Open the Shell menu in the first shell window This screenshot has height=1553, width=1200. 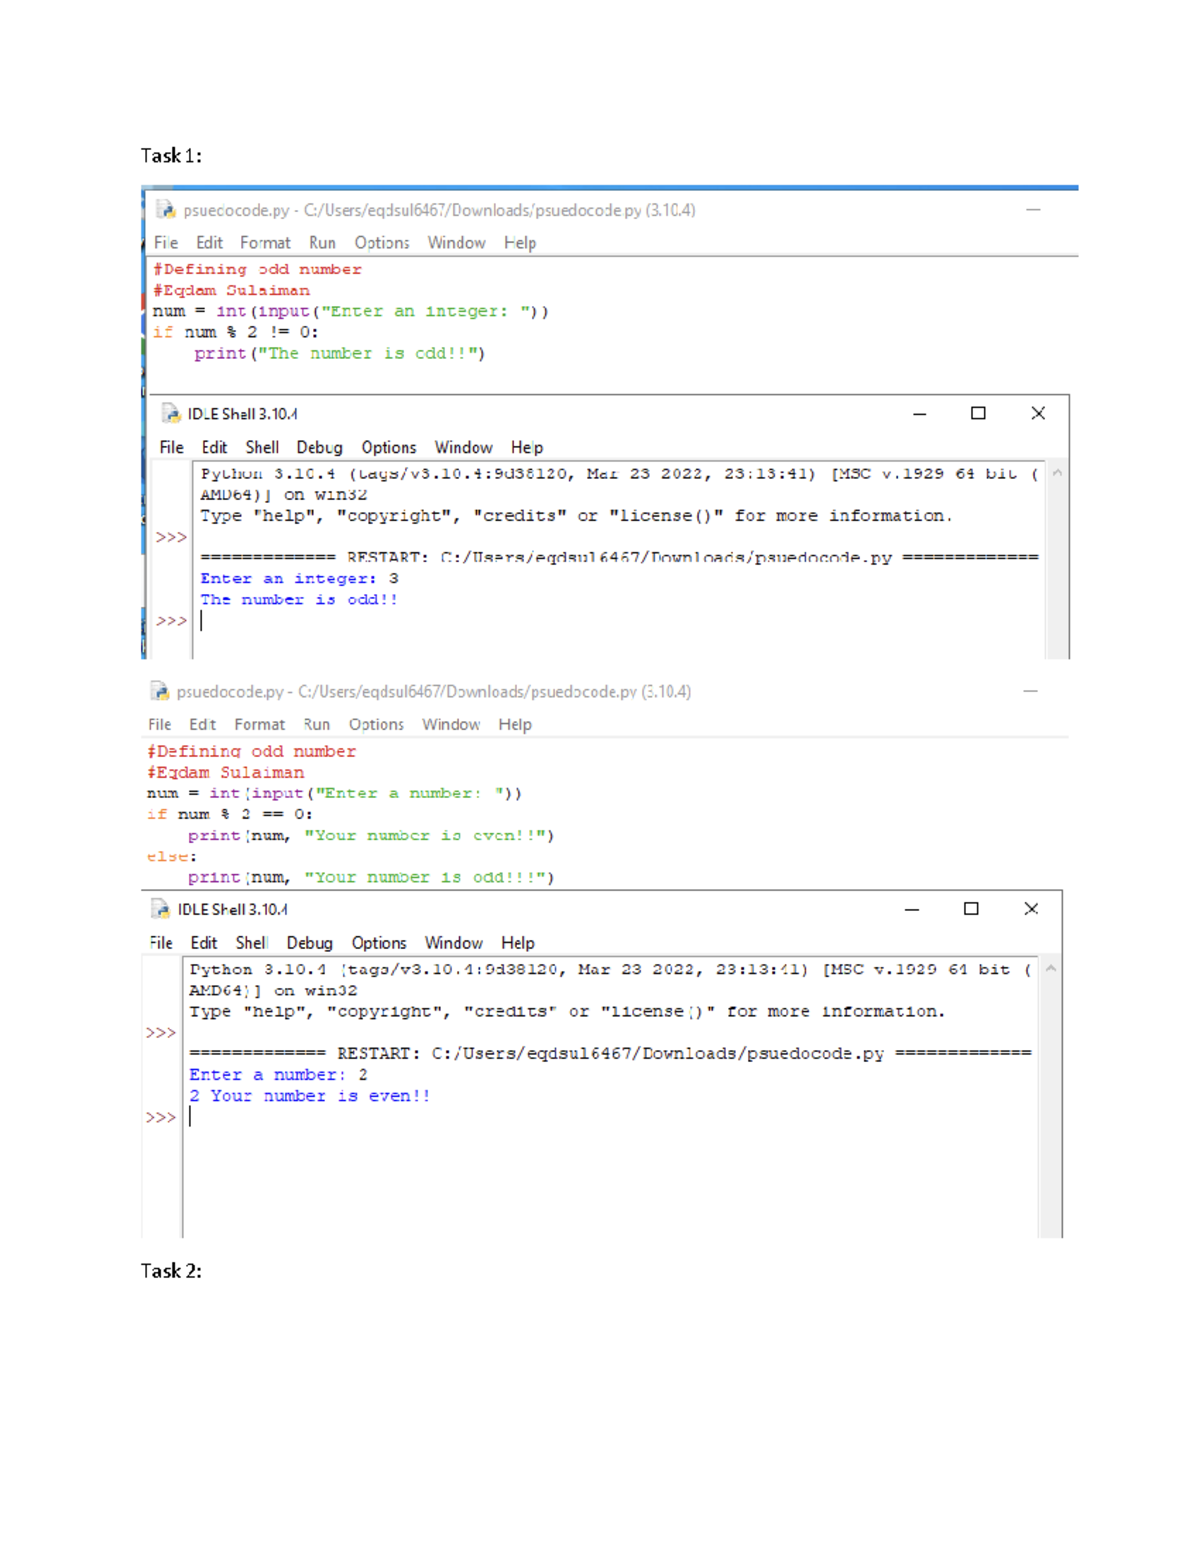[x=261, y=447]
